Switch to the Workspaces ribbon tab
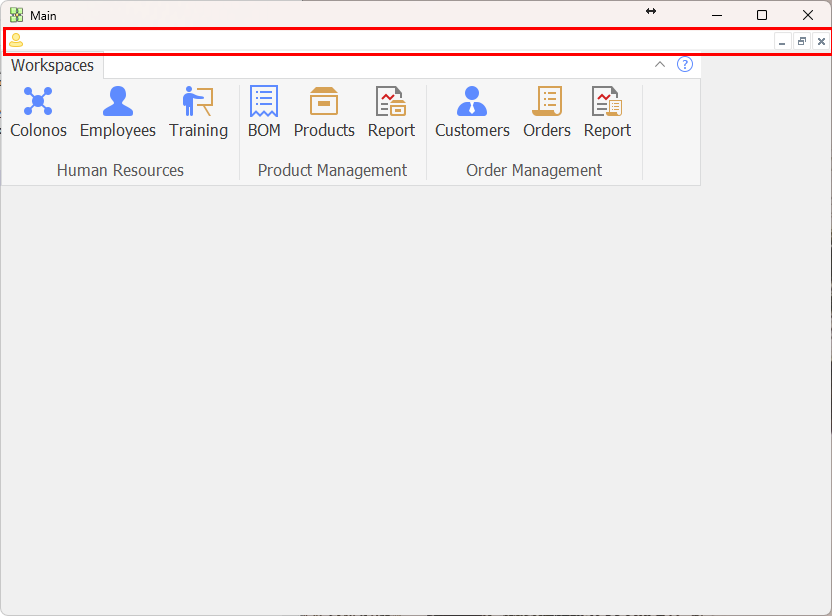Image resolution: width=832 pixels, height=616 pixels. (x=53, y=66)
